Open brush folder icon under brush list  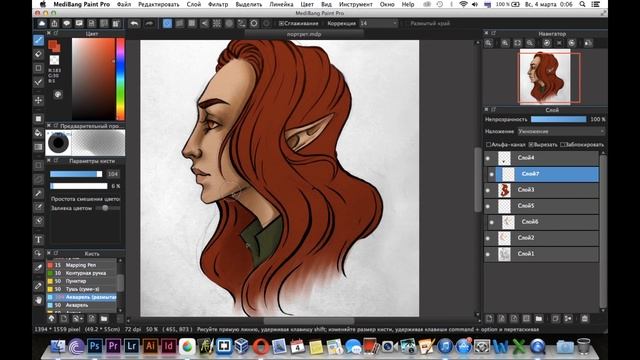click(x=104, y=318)
